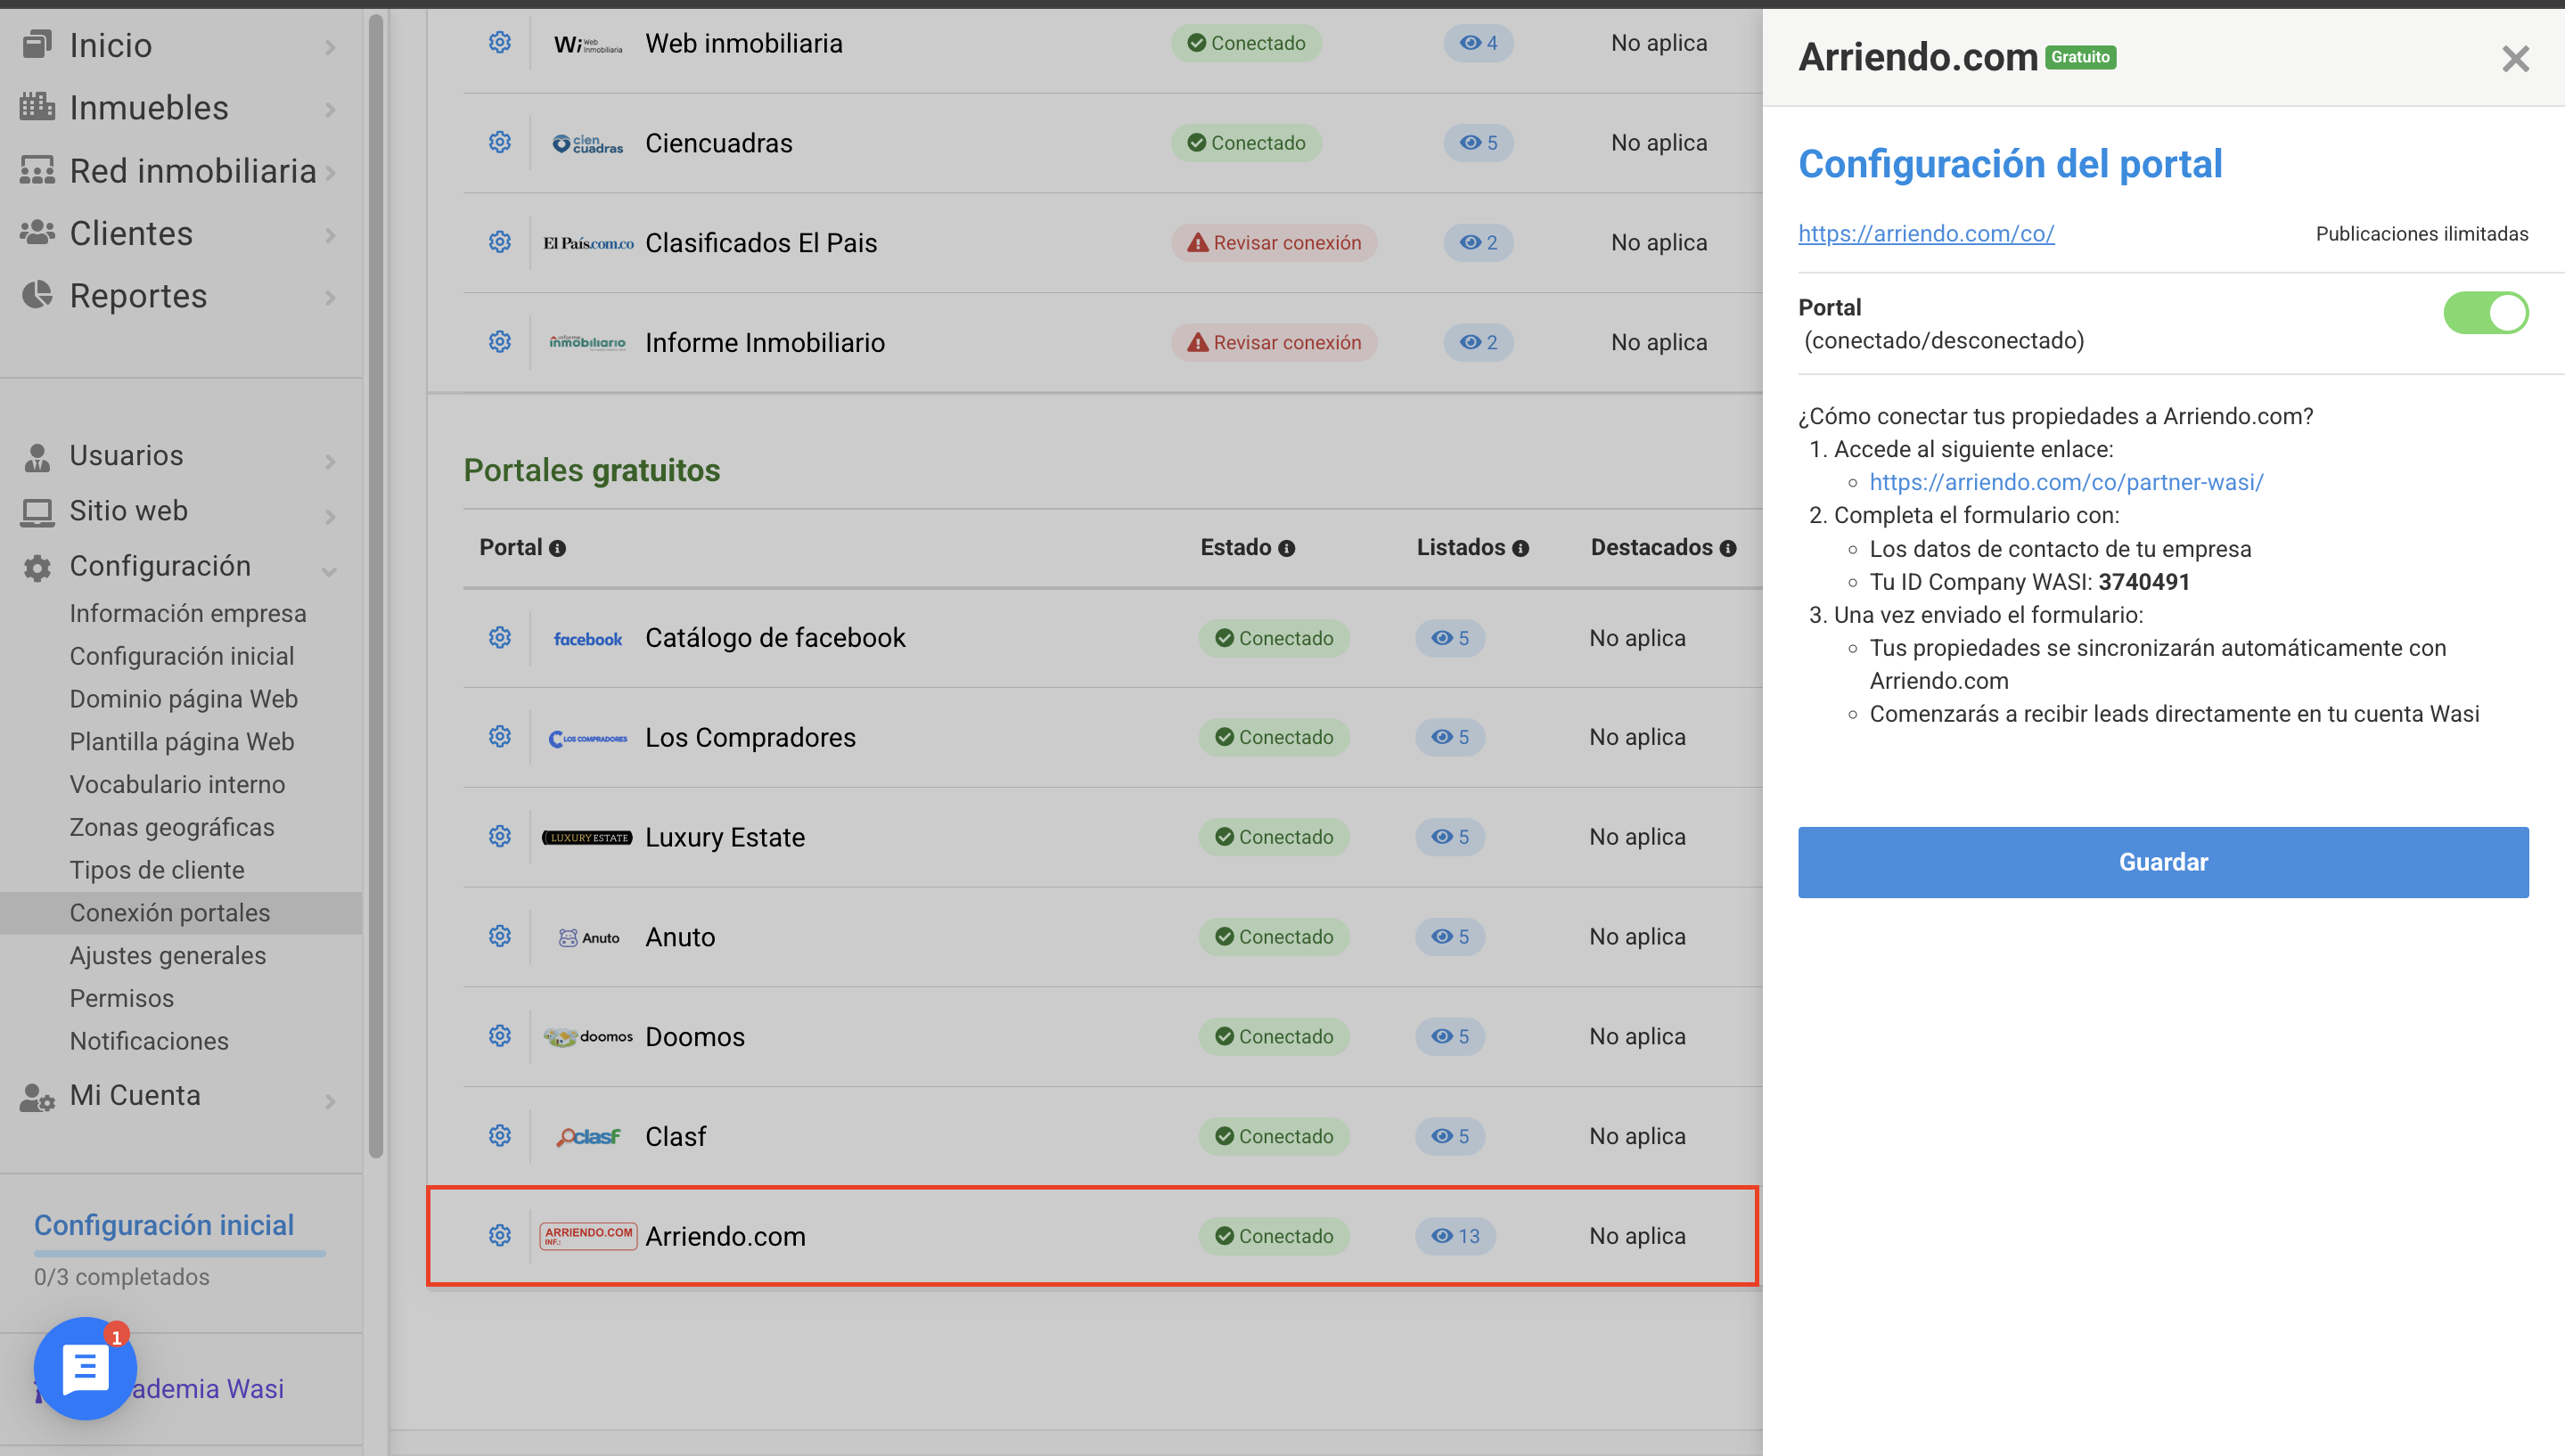The image size is (2565, 1456).
Task: Click the Mi Cuenta user-gear icon
Action: pos(37,1097)
